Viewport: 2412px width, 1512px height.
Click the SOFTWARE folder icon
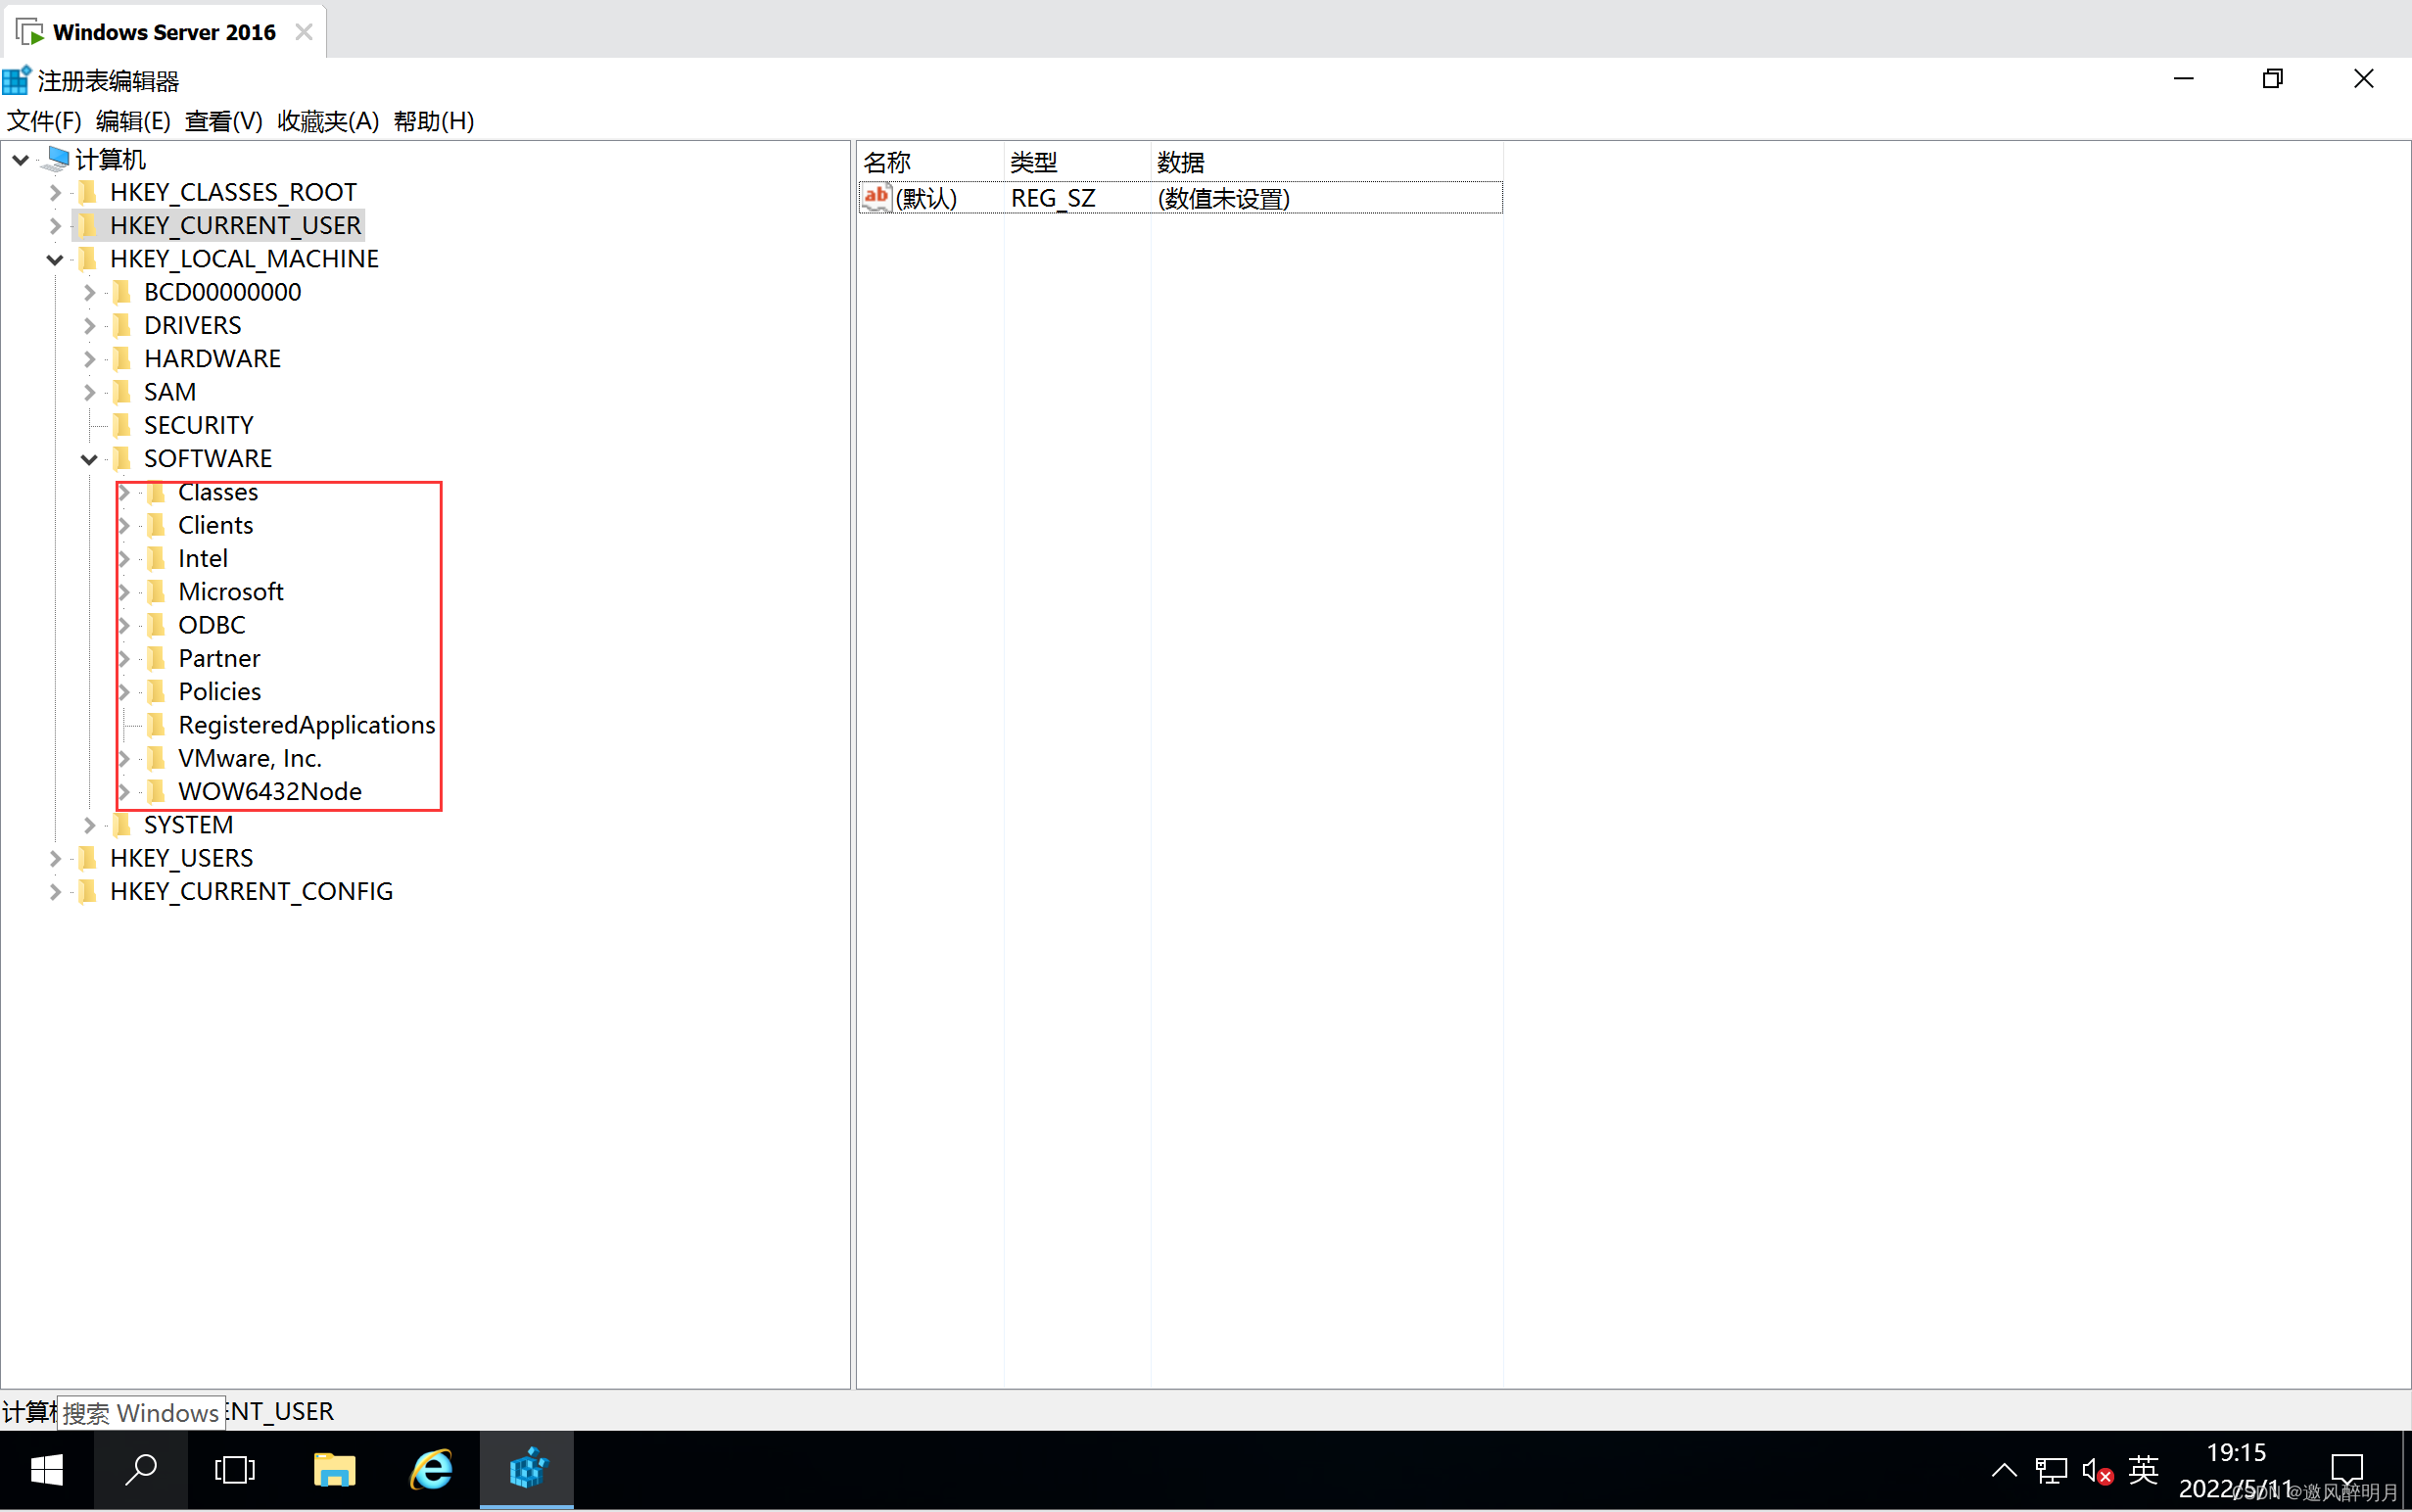point(122,458)
